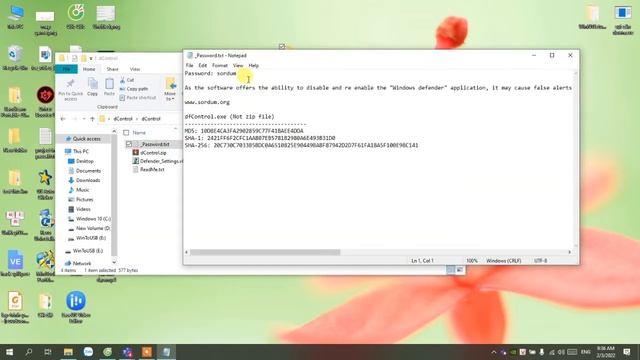Click Paste shortcut in the Clipboard group
The height and width of the screenshot is (360, 640).
(x=138, y=98)
